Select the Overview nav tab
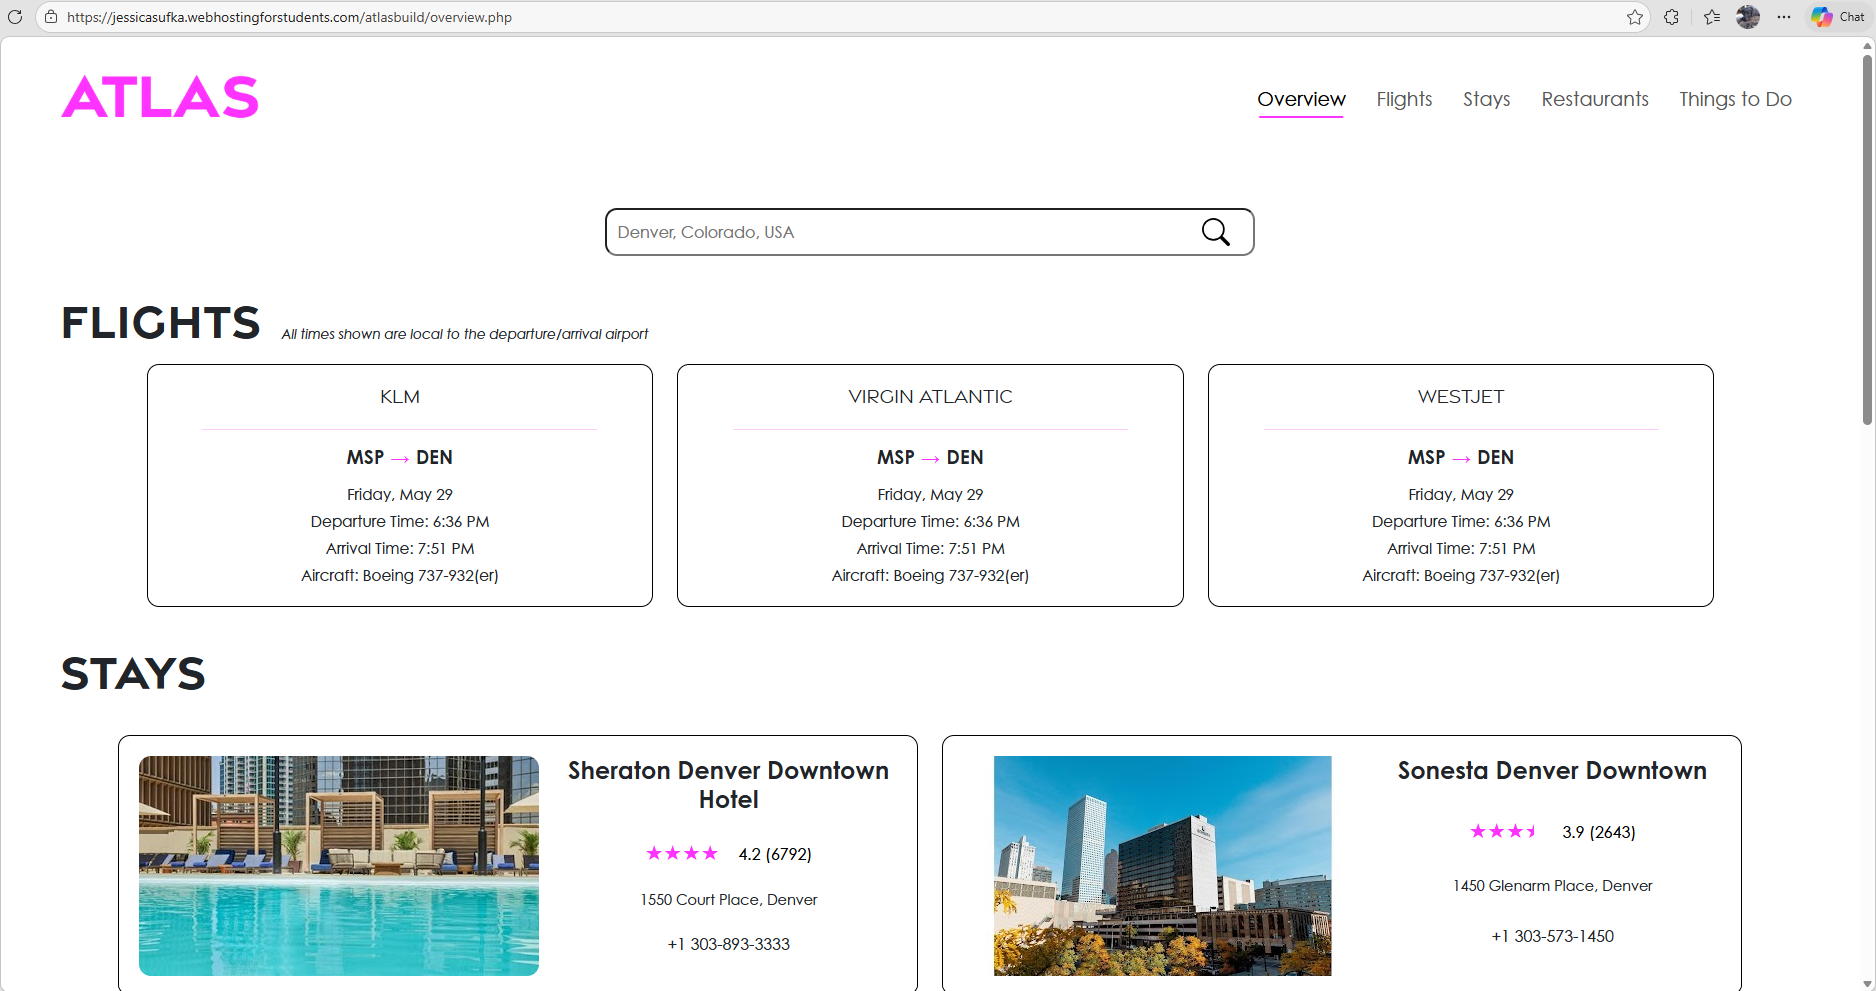1876x991 pixels. coord(1301,99)
